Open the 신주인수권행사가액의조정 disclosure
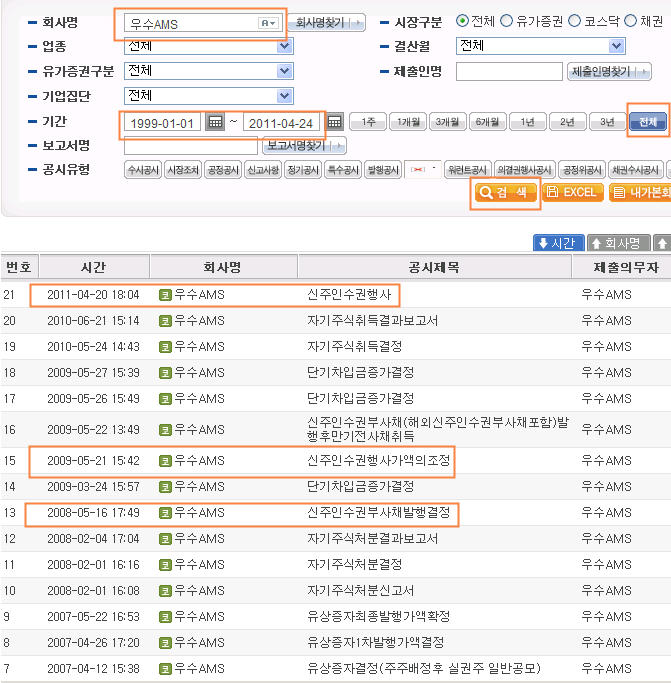This screenshot has width=671, height=683. click(x=378, y=461)
